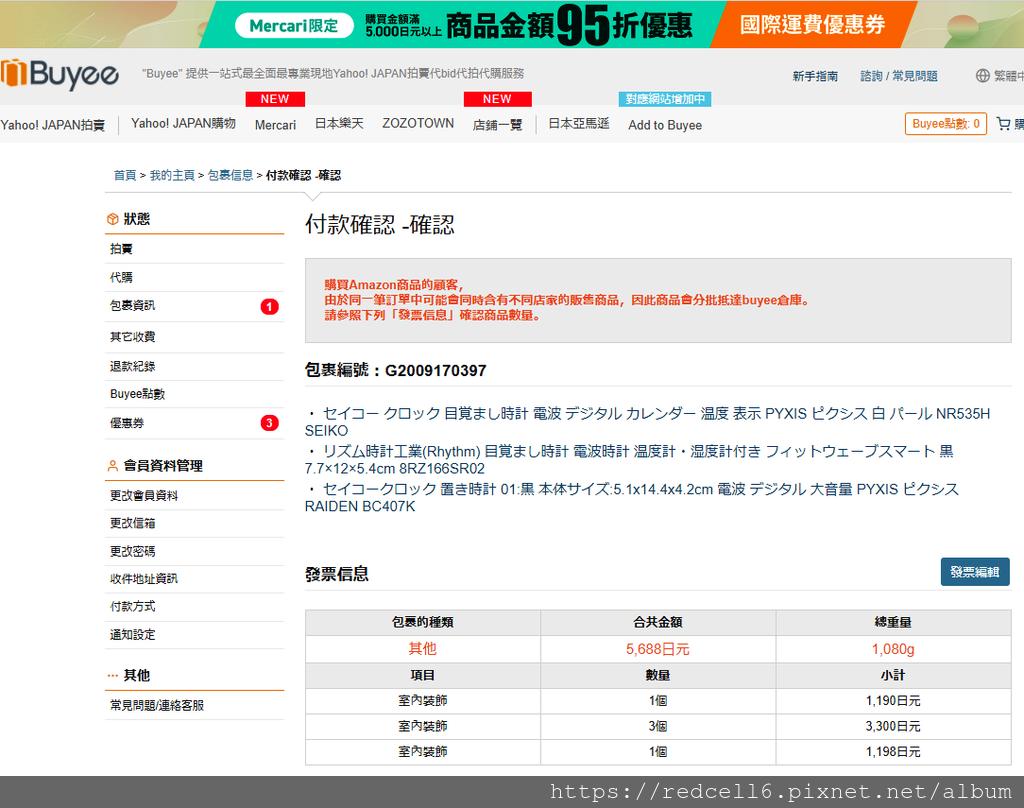Open Buyee點數 in the sidebar

pyautogui.click(x=194, y=394)
